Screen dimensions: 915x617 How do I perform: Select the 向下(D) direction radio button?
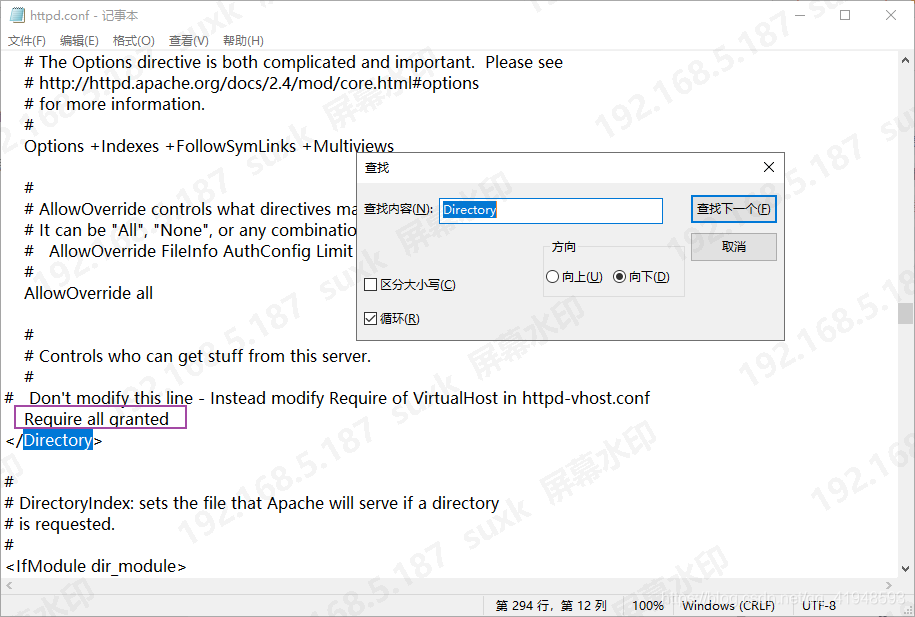641,277
